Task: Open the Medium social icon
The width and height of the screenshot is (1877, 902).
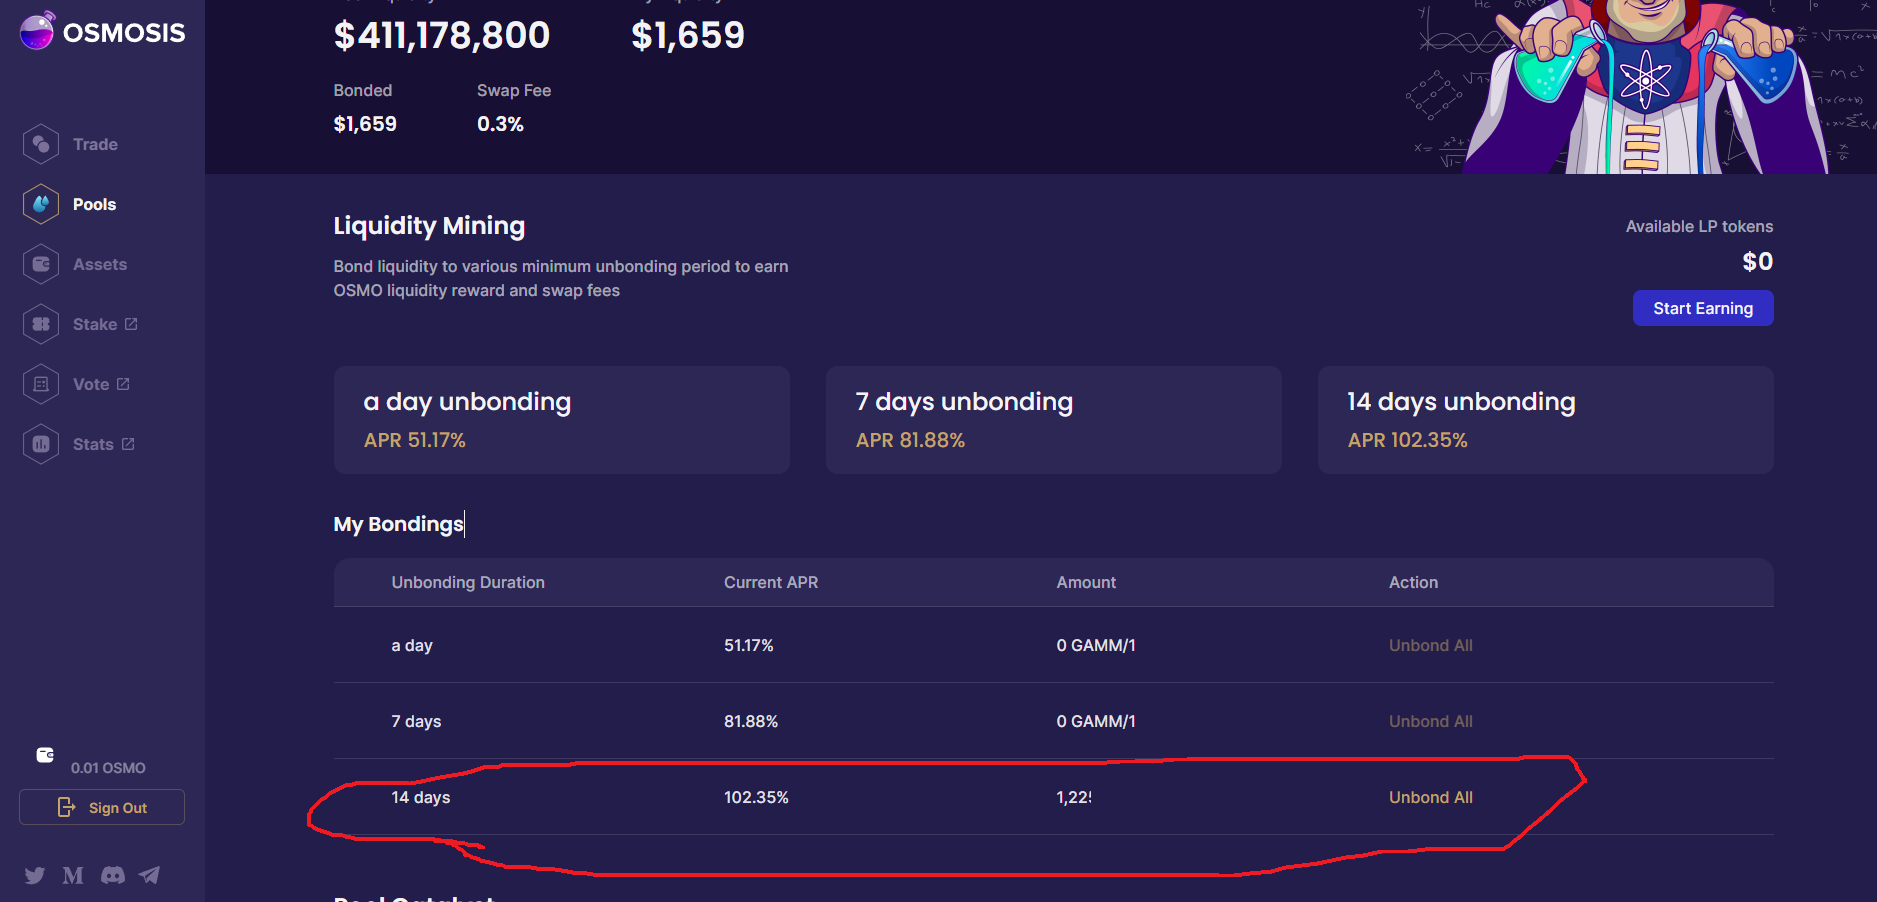Action: 73,876
